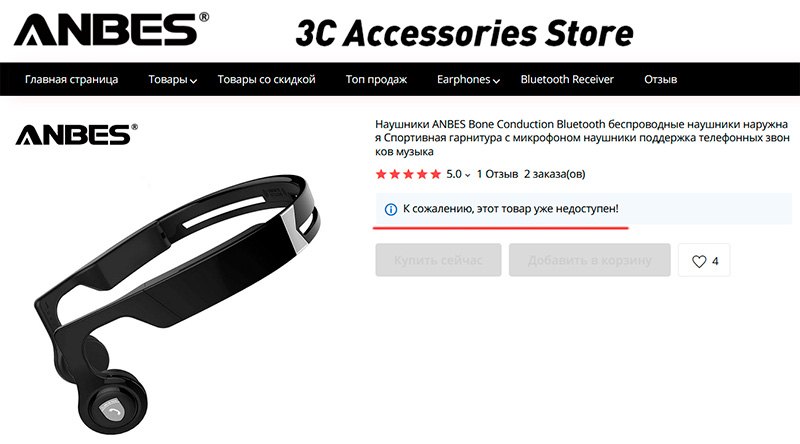Click the ANBES logo in header

tap(111, 29)
